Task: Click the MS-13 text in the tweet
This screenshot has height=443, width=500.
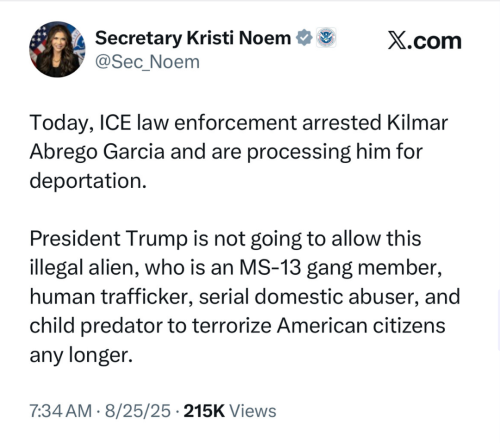Action: point(270,267)
